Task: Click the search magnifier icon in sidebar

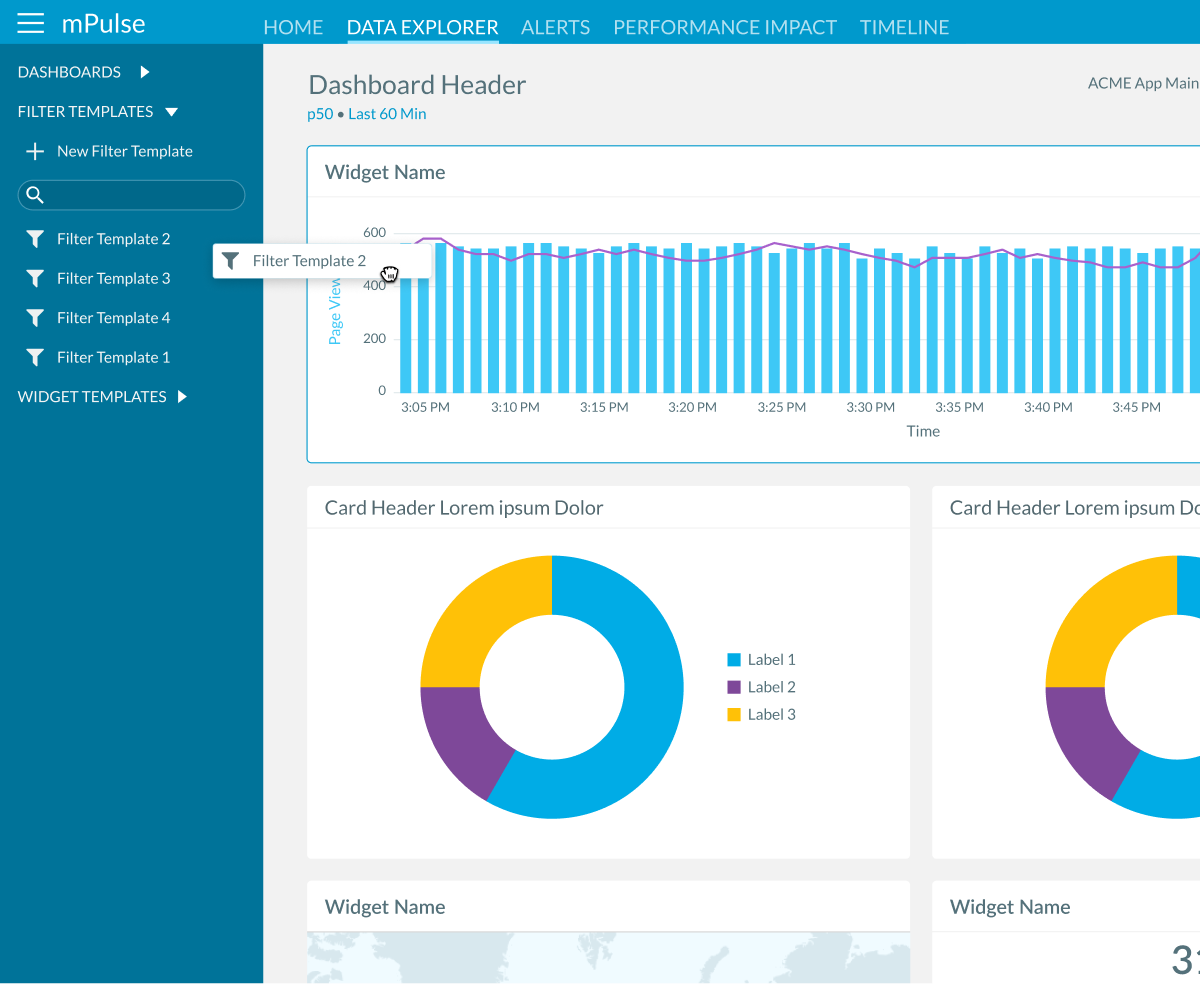Action: (x=36, y=194)
